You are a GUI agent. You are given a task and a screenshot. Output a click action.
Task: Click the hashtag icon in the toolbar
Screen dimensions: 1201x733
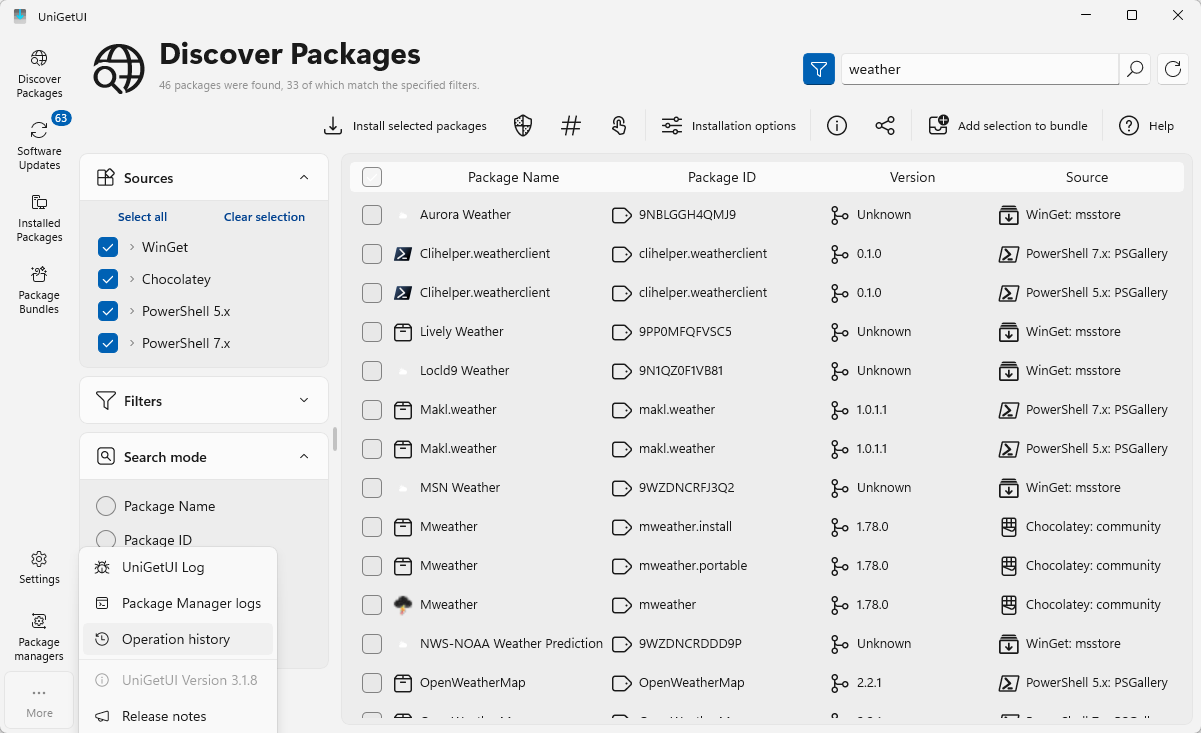570,125
